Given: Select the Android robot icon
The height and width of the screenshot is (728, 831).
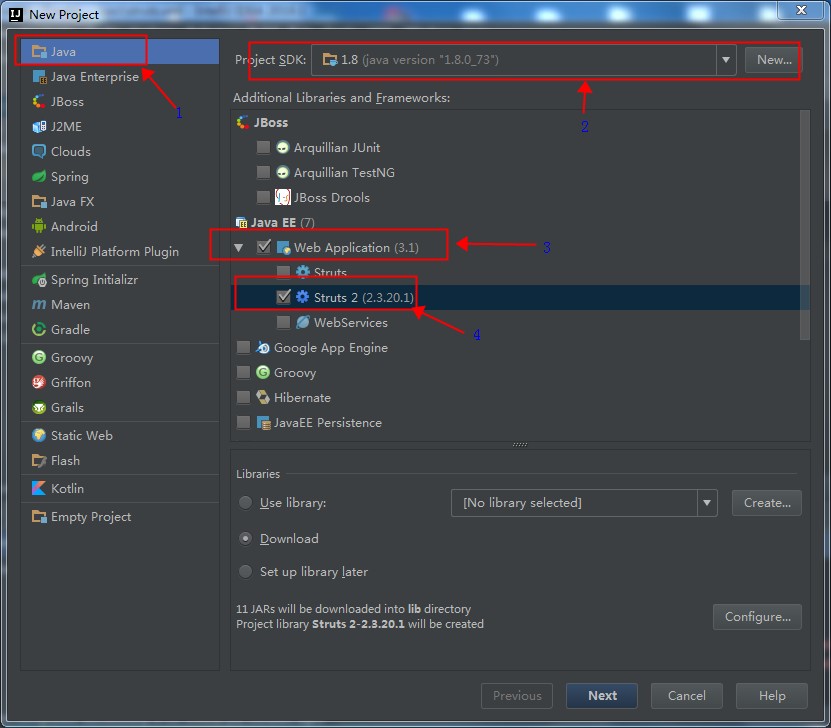Looking at the screenshot, I should [39, 226].
